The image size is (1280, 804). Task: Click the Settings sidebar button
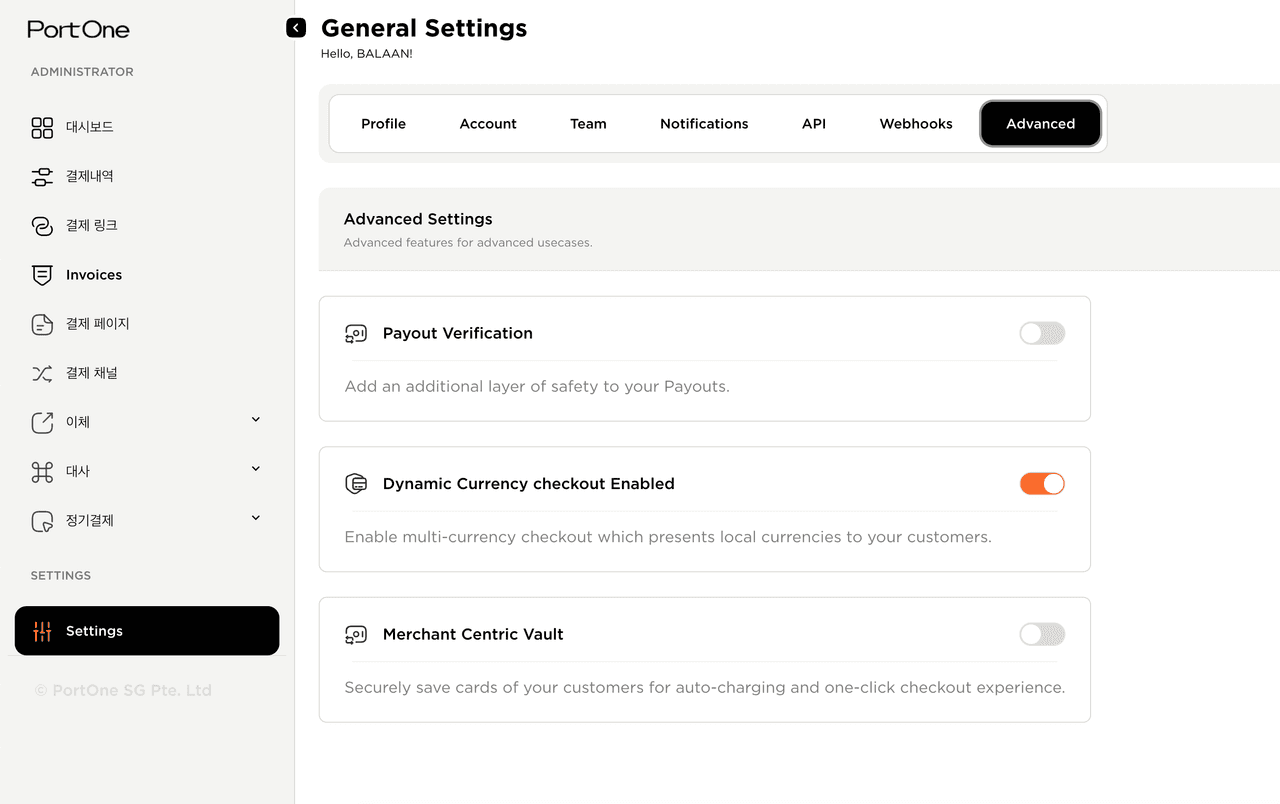tap(147, 631)
